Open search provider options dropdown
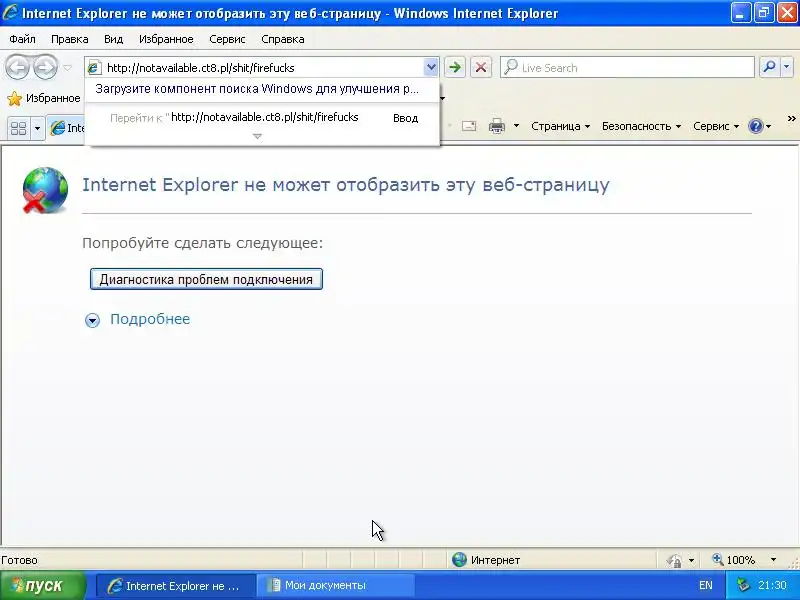The height and width of the screenshot is (600, 800). click(x=787, y=67)
